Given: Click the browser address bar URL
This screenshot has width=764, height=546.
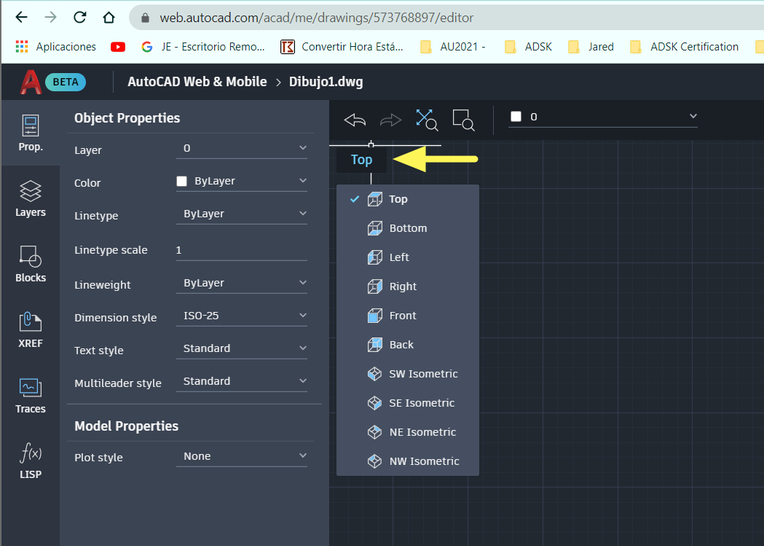Looking at the screenshot, I should [317, 18].
